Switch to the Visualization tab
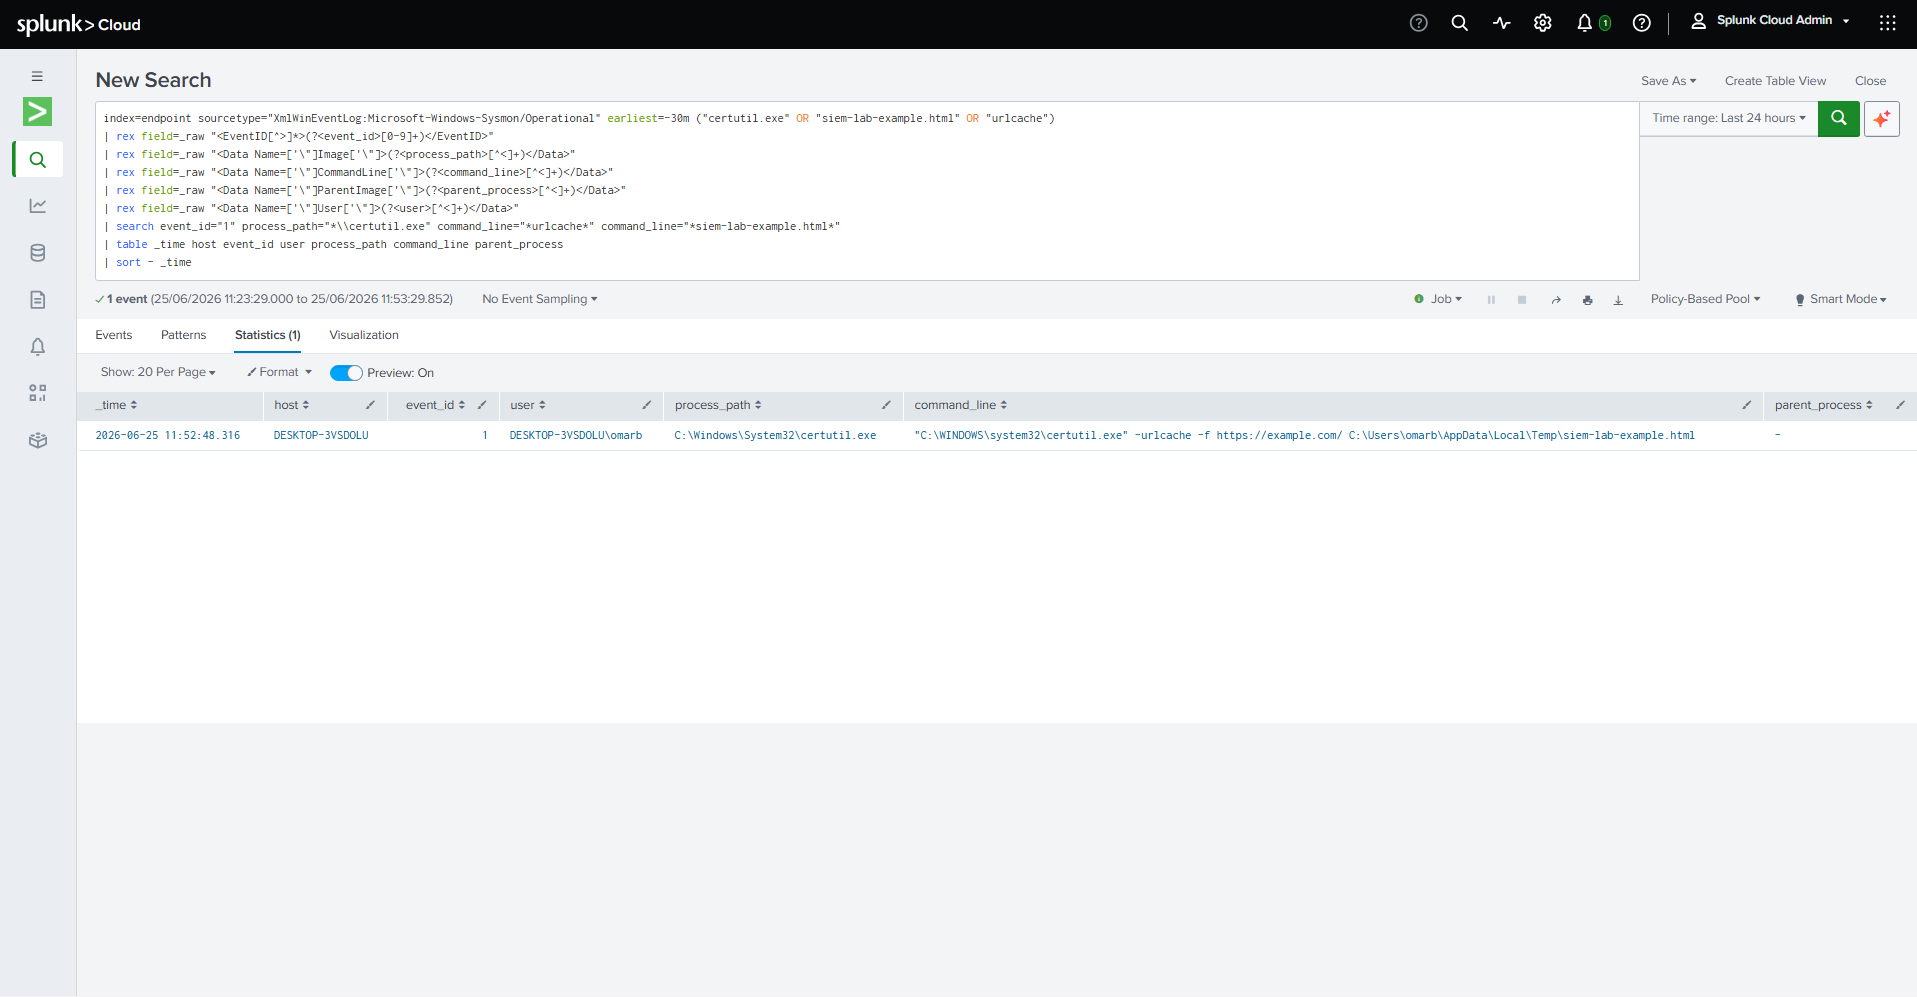Screen dimensions: 1917x997 (364, 335)
